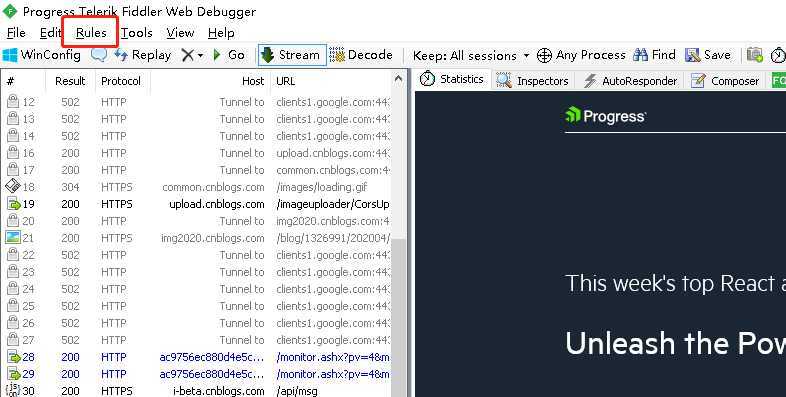The height and width of the screenshot is (397, 786).
Task: Select session 14 lock icon
Action: (x=13, y=136)
